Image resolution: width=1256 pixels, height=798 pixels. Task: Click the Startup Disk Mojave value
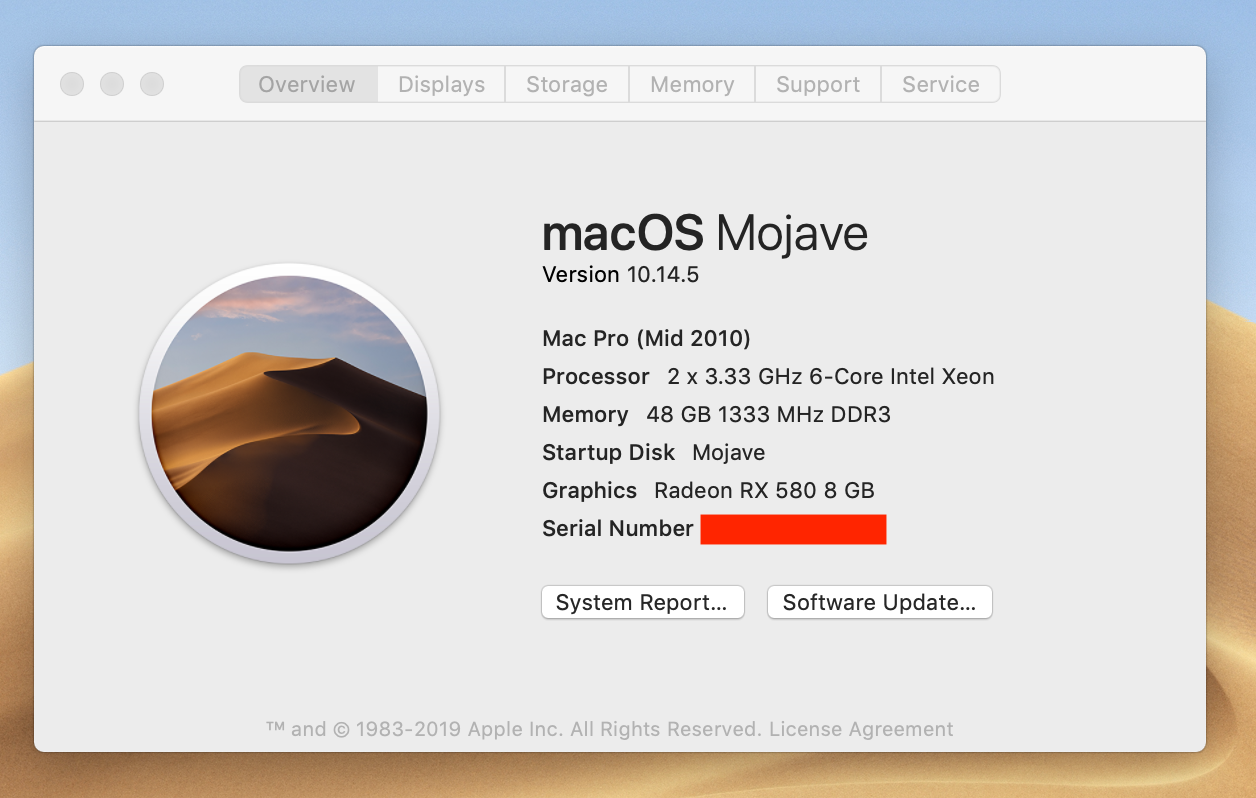[x=729, y=452]
